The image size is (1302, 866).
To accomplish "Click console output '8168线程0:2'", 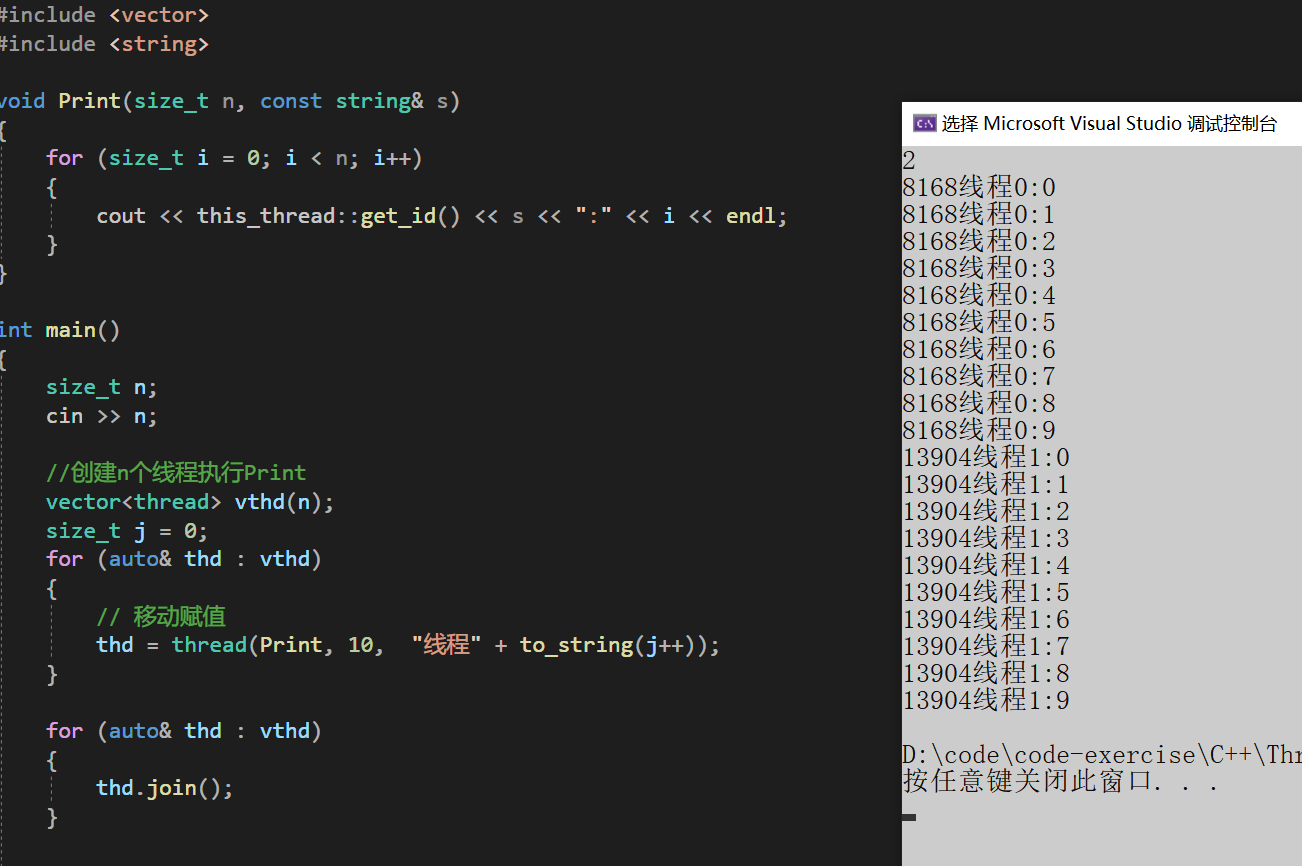I will coord(979,242).
